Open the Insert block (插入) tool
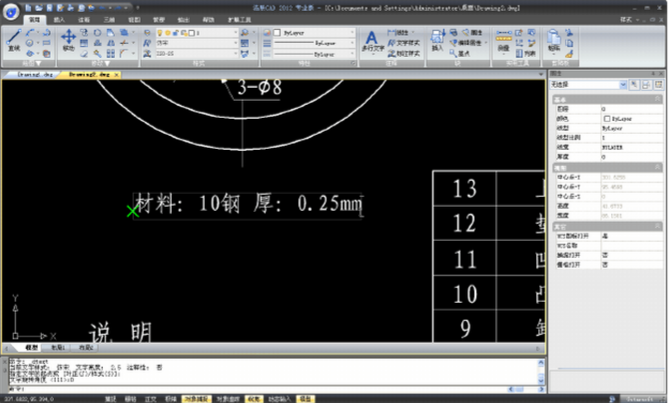This screenshot has height=403, width=670. [437, 41]
